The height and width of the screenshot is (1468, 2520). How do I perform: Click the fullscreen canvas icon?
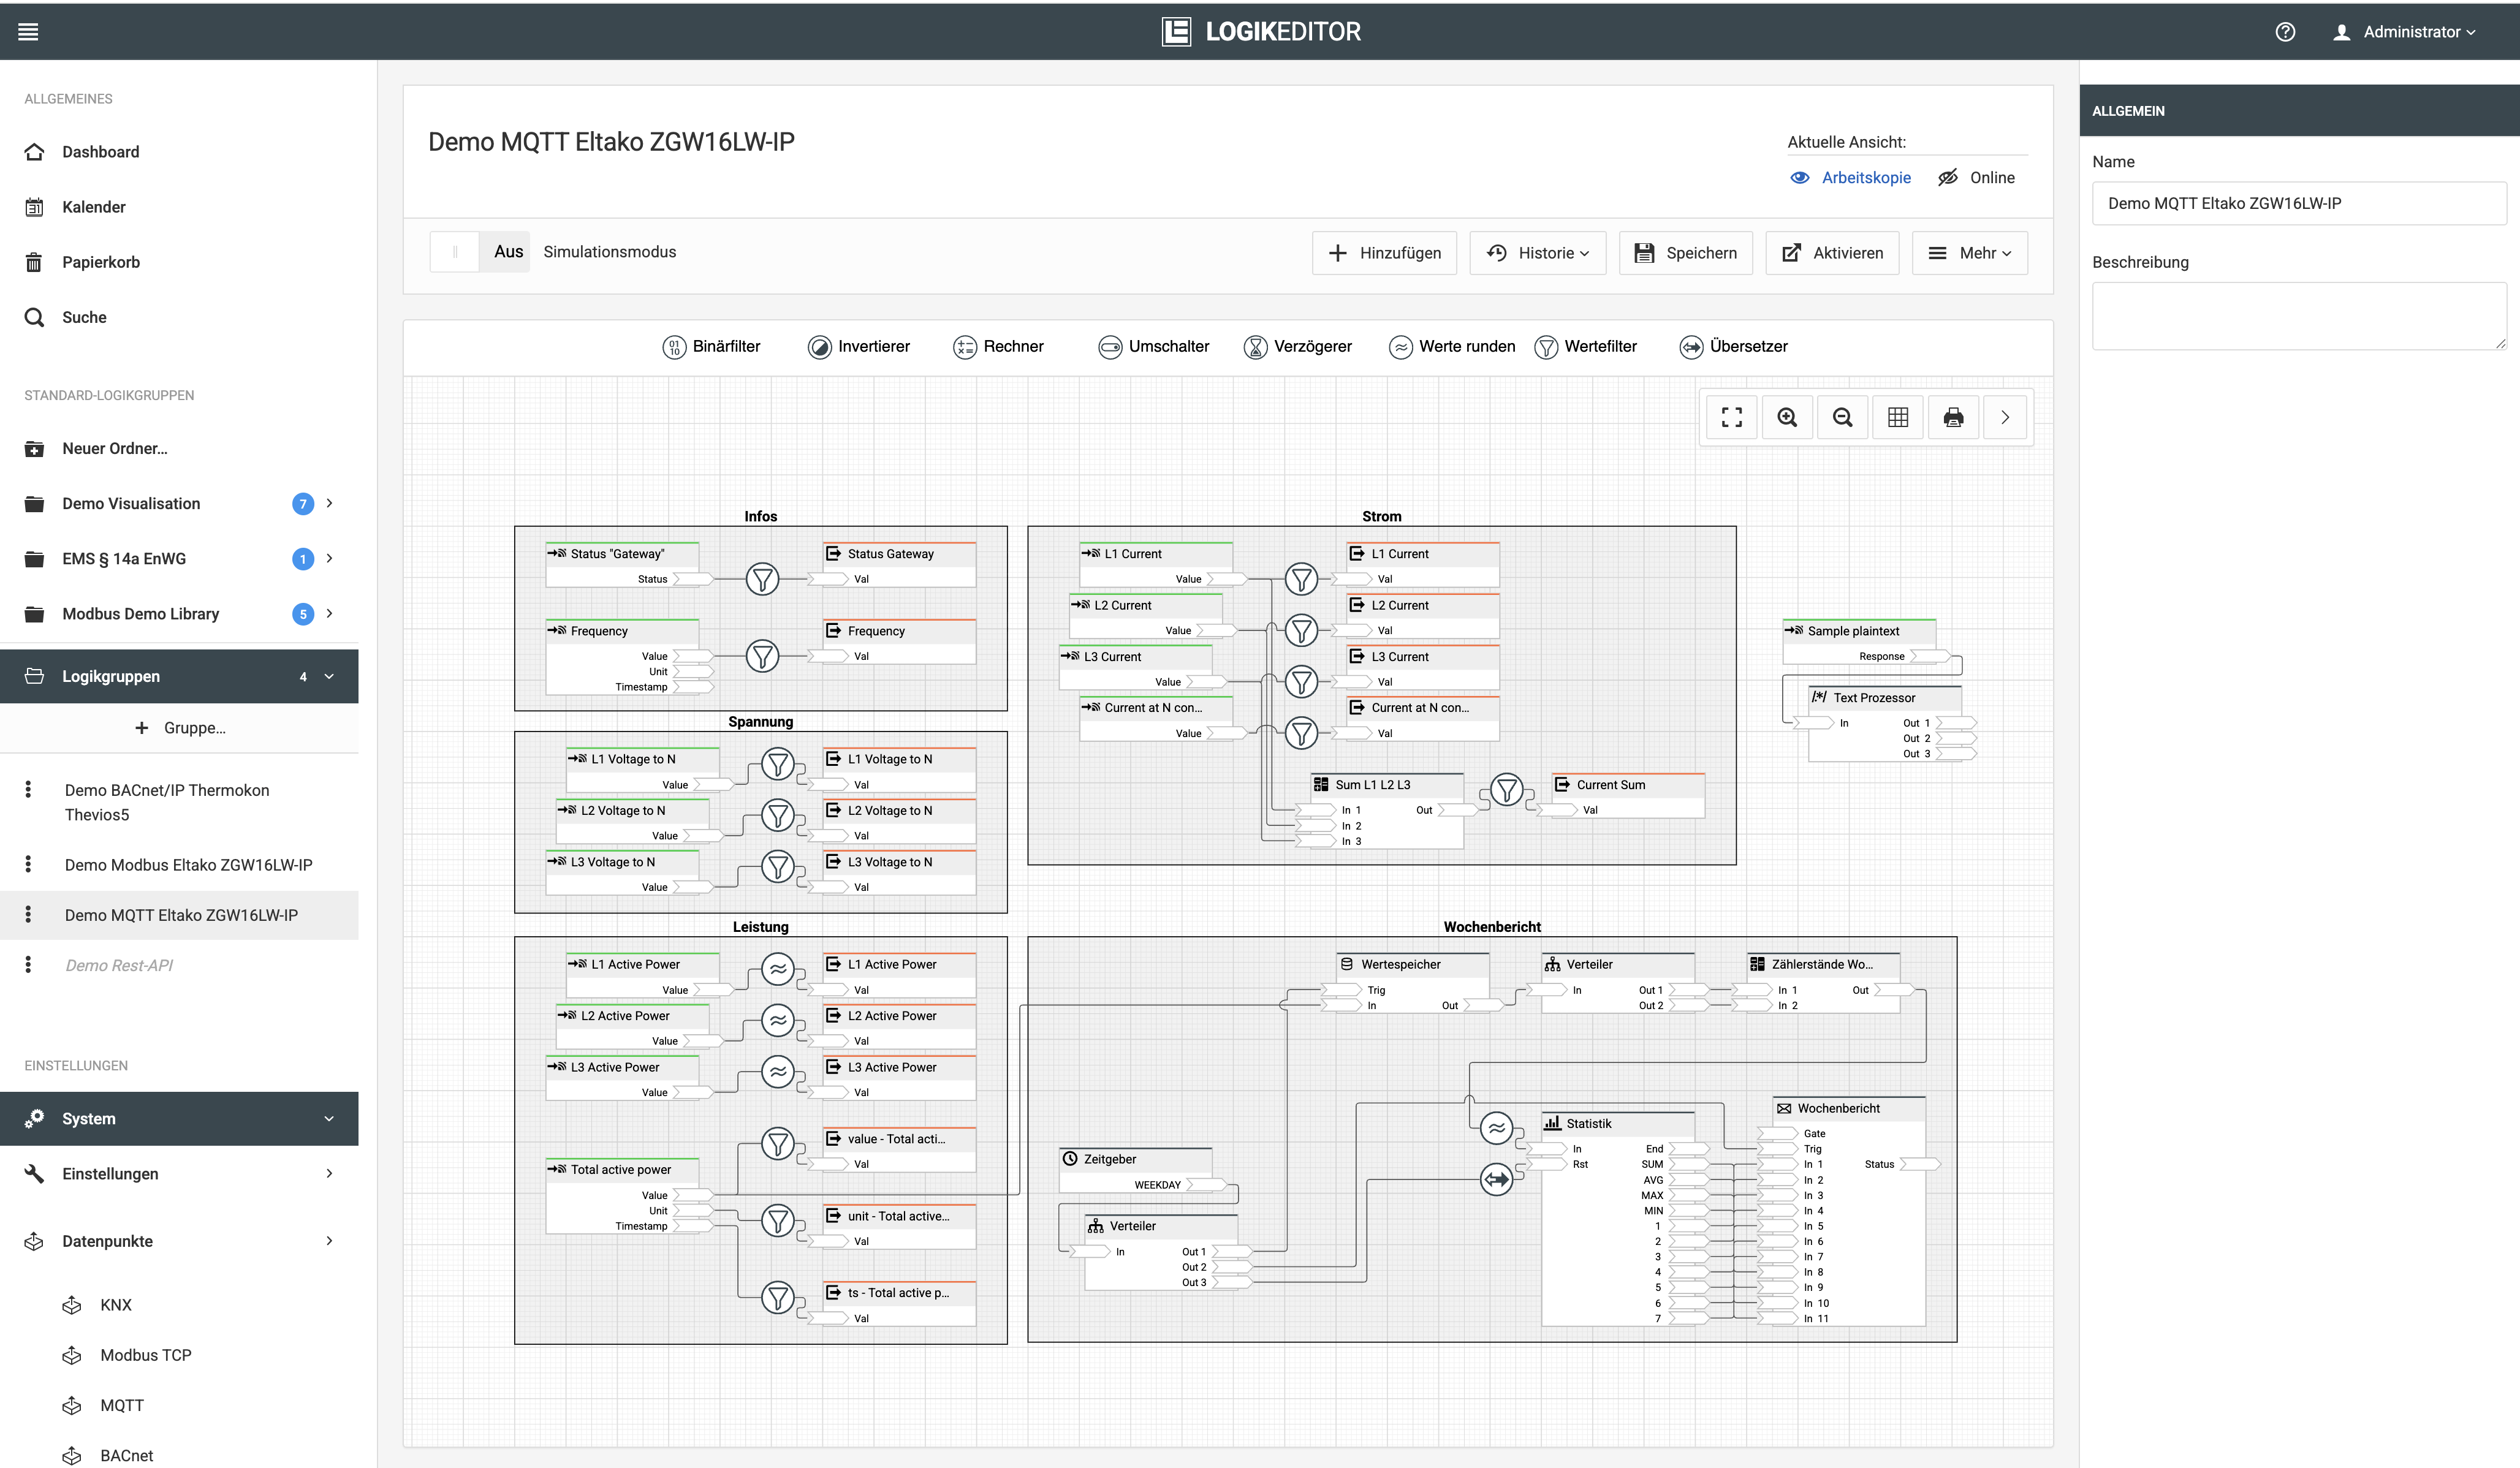1731,417
